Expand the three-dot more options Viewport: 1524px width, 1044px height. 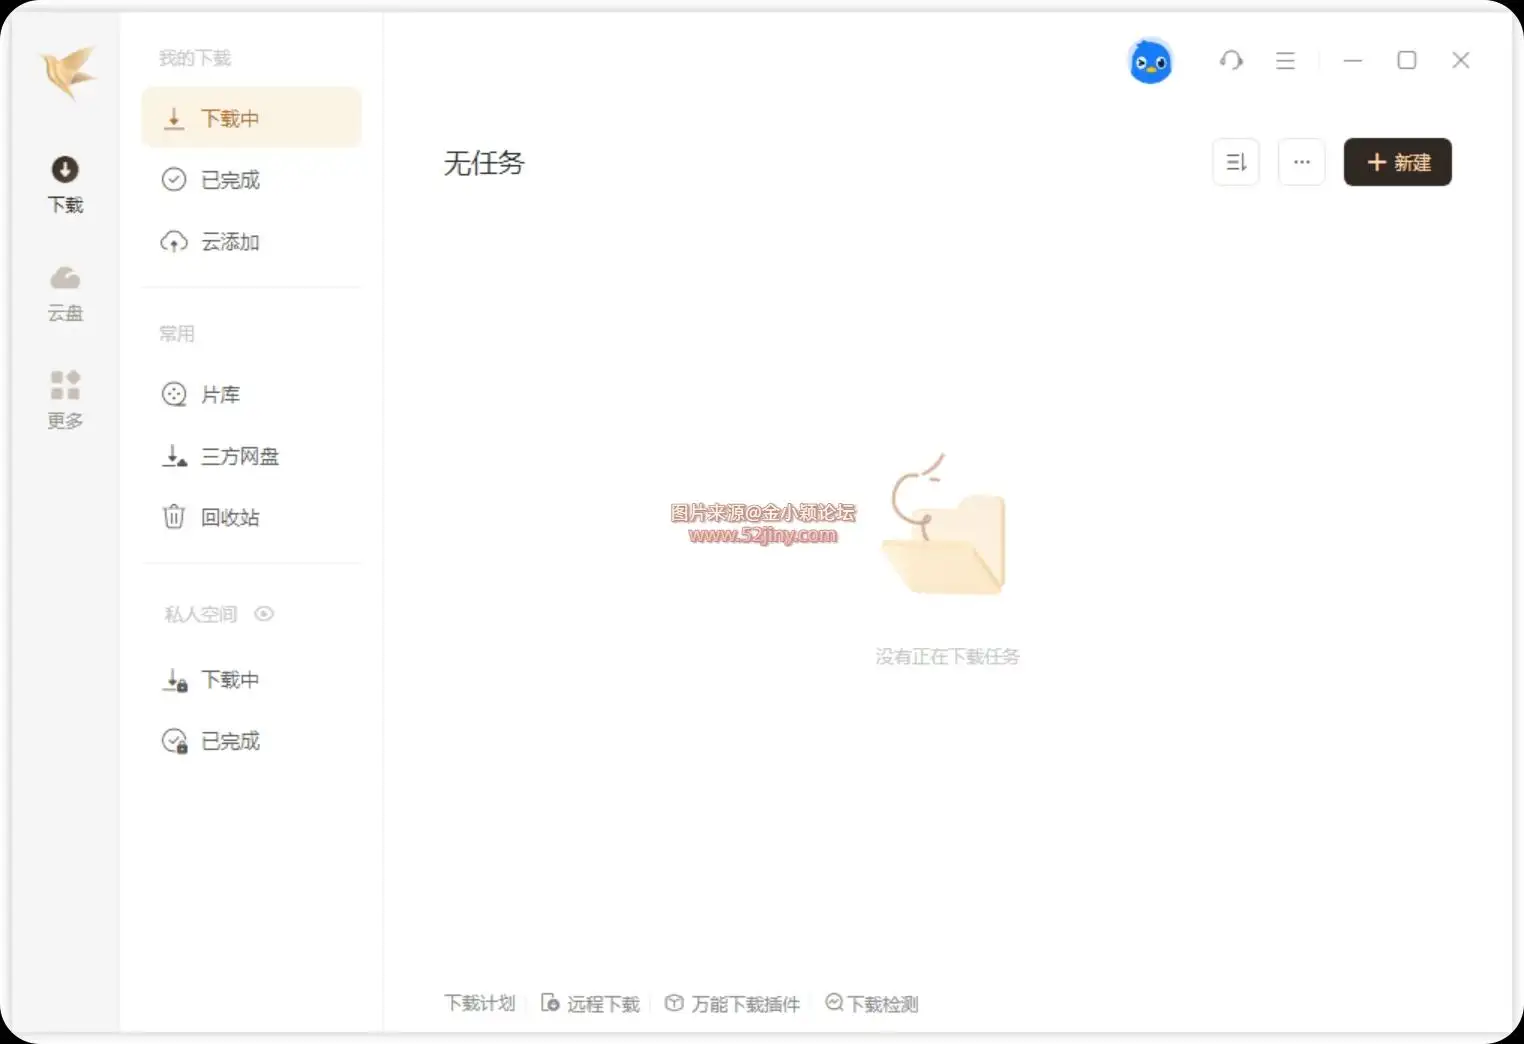point(1301,162)
